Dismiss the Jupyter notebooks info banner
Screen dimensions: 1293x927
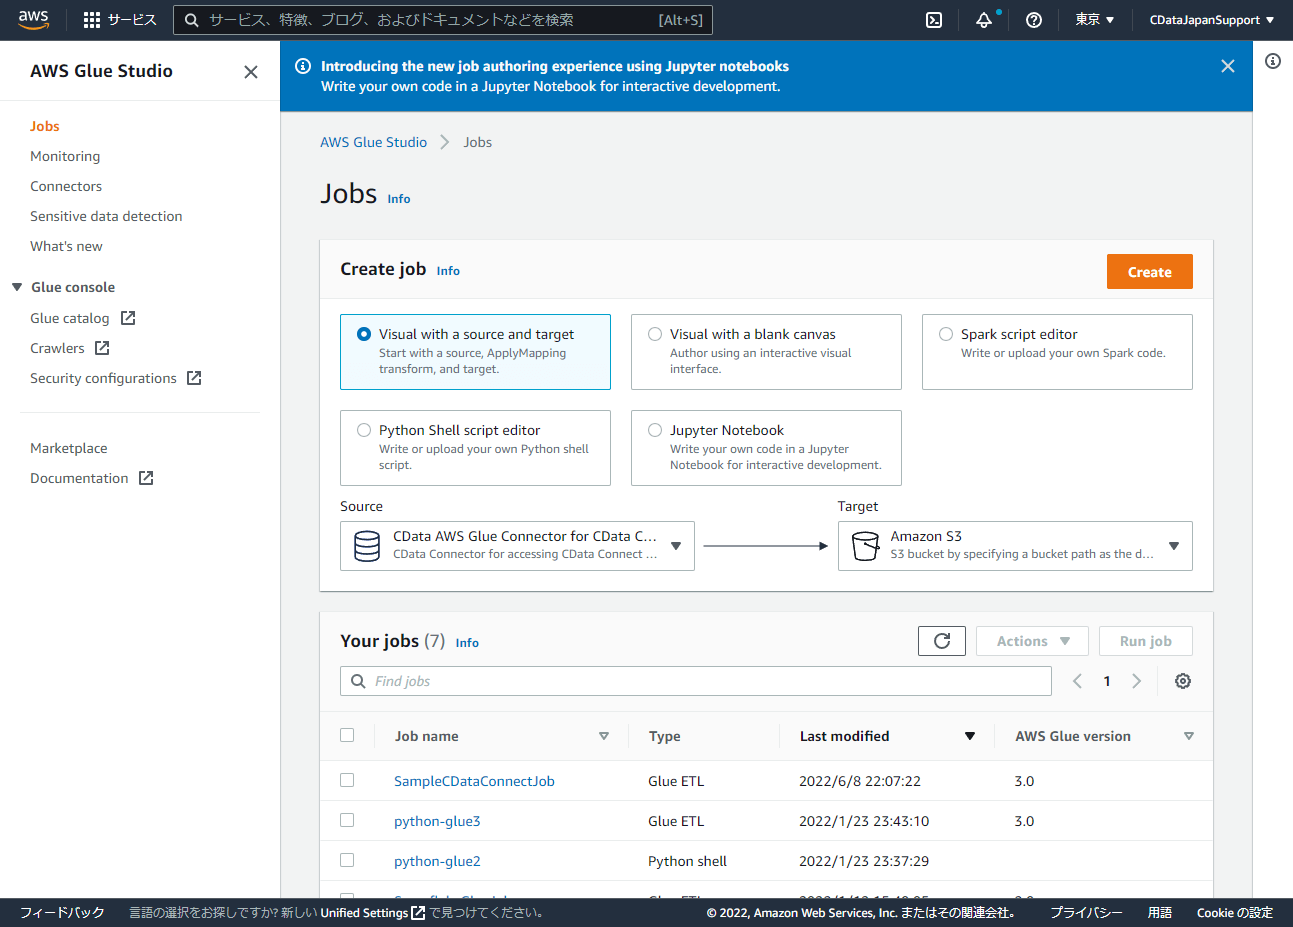1227,66
